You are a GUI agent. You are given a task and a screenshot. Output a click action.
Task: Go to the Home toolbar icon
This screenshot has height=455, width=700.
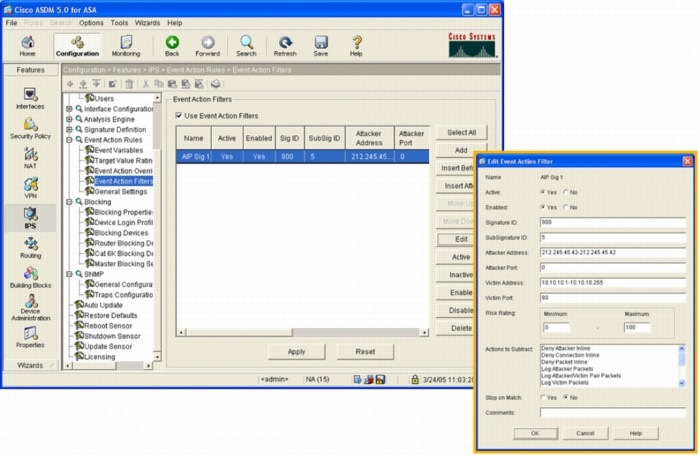tap(27, 46)
